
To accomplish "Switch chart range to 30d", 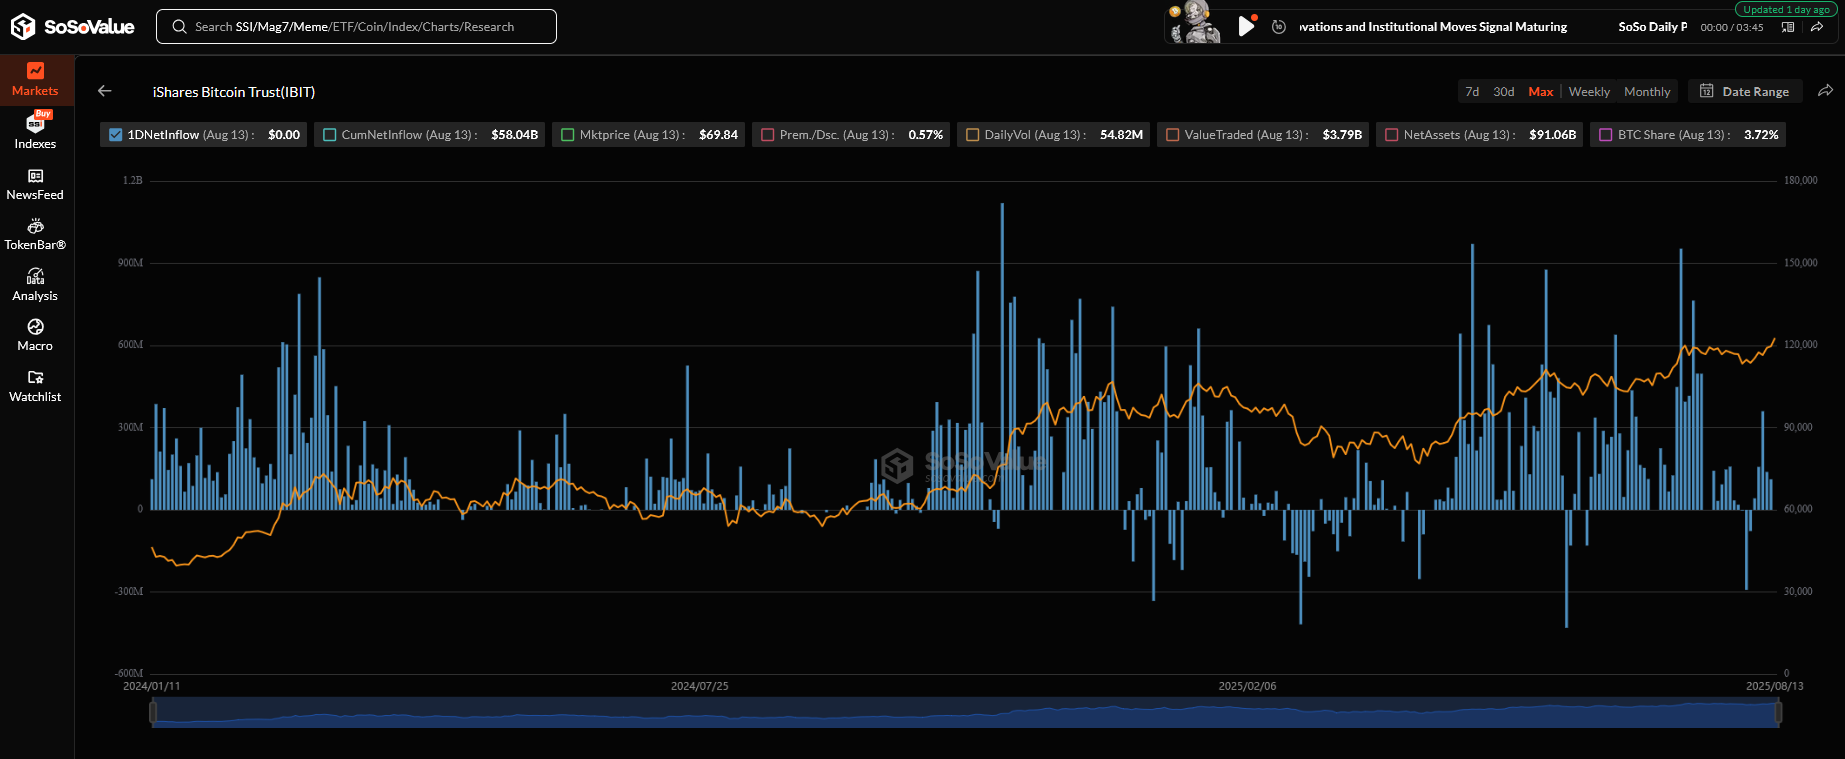I will (x=1504, y=91).
